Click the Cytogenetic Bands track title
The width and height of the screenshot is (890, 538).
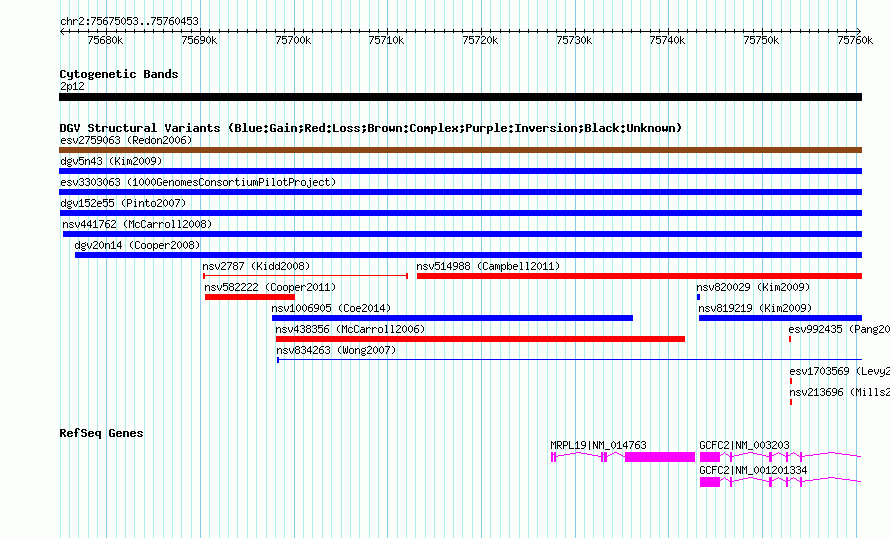[x=119, y=74]
